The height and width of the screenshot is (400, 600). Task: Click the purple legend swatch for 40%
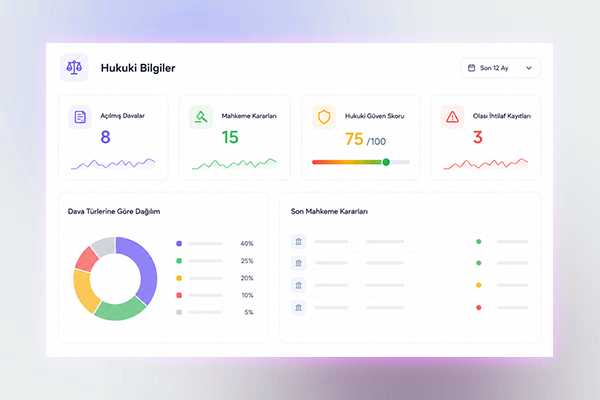click(x=179, y=243)
